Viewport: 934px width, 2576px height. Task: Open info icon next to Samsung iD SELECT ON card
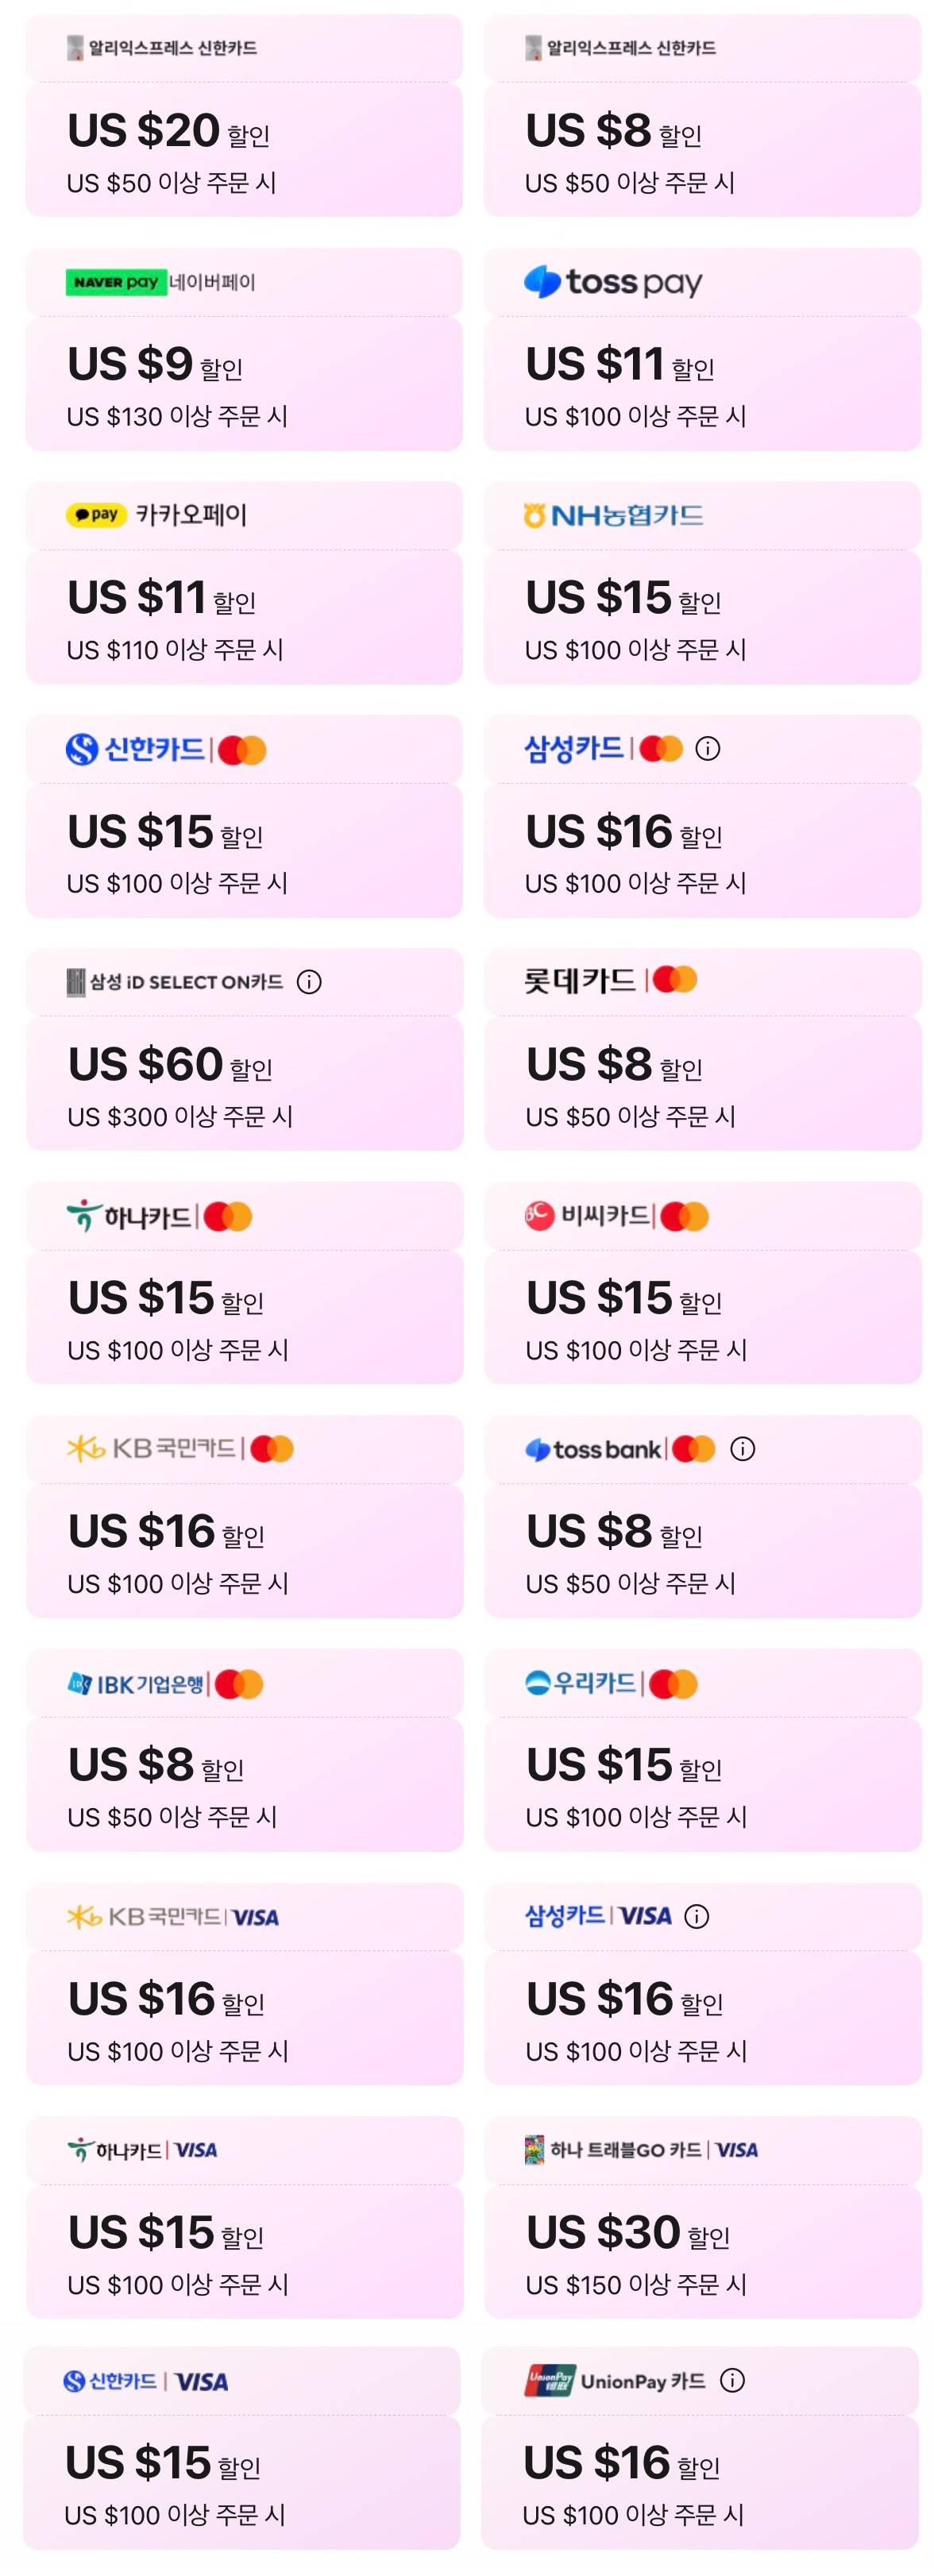(309, 982)
